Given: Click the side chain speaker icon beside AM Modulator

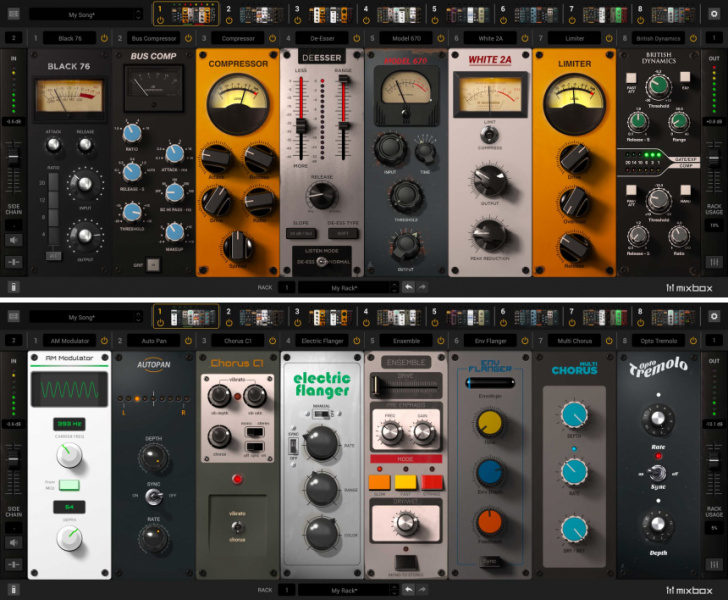Looking at the screenshot, I should (13, 542).
